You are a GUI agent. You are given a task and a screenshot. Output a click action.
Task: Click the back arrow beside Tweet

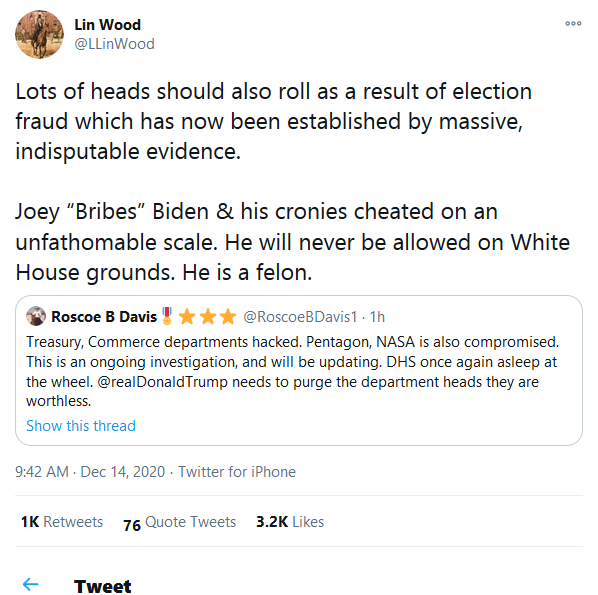pos(31,584)
